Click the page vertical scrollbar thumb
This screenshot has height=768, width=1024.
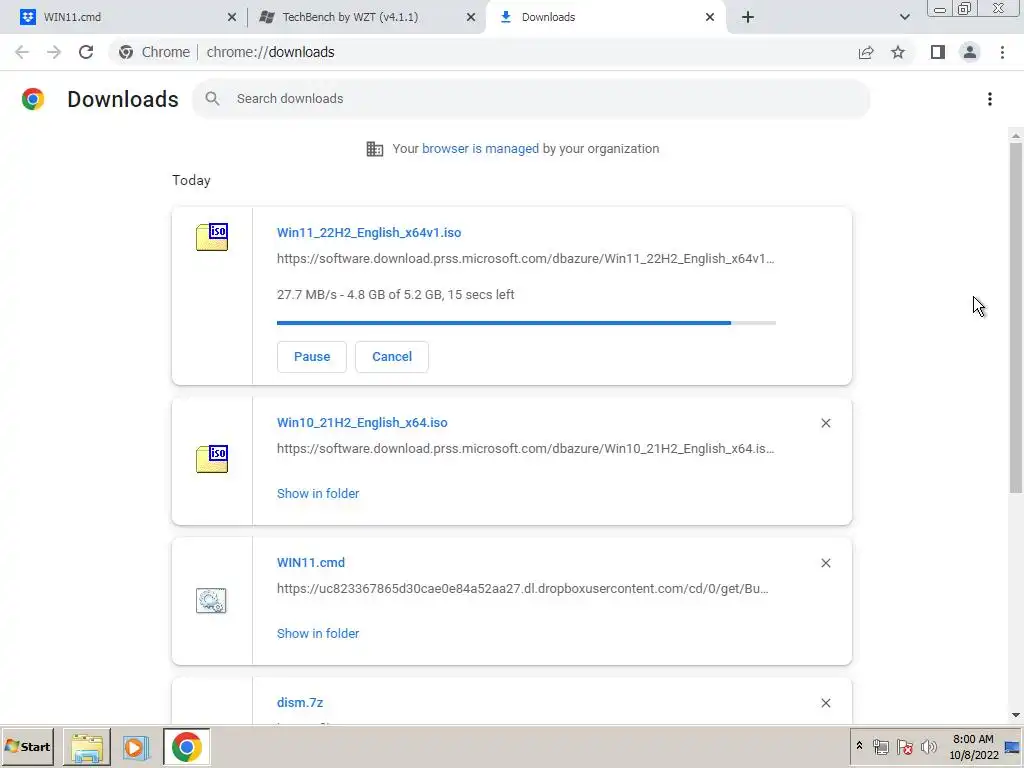point(1016,317)
